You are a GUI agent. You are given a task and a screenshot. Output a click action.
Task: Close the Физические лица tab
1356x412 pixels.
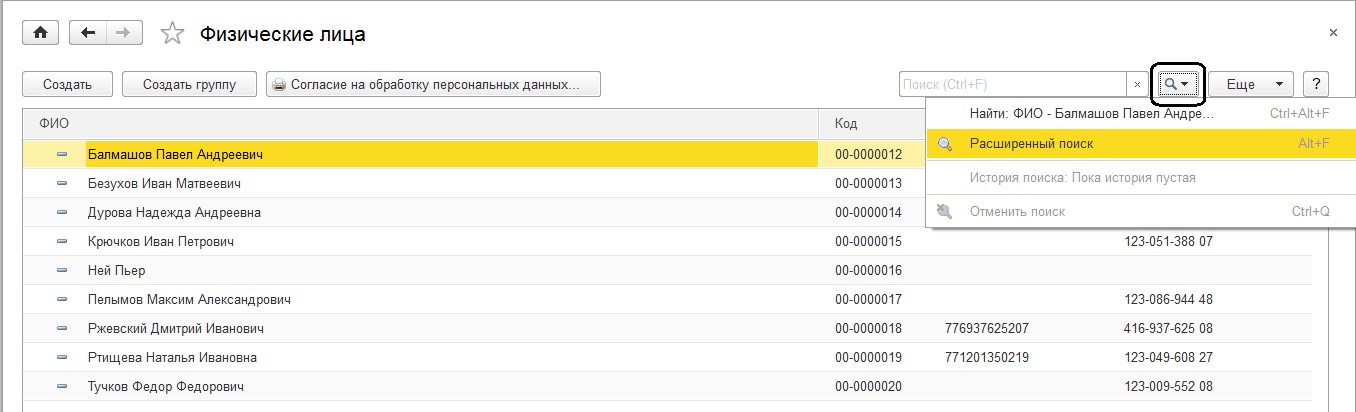click(x=1333, y=33)
